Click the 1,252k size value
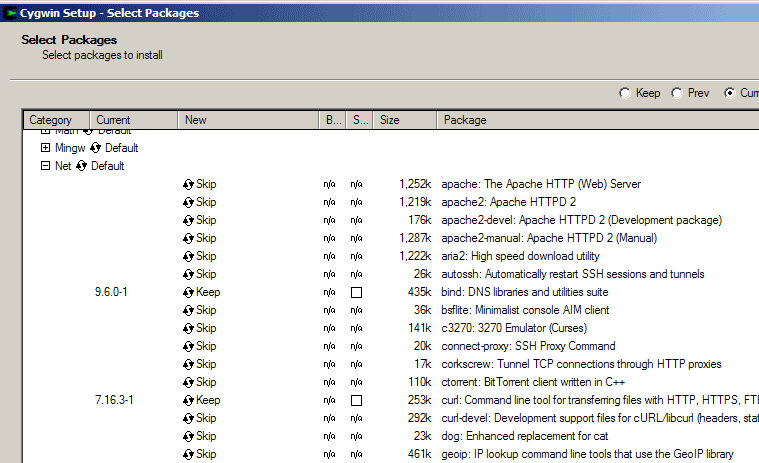Viewport: 759px width, 463px height. coord(415,184)
